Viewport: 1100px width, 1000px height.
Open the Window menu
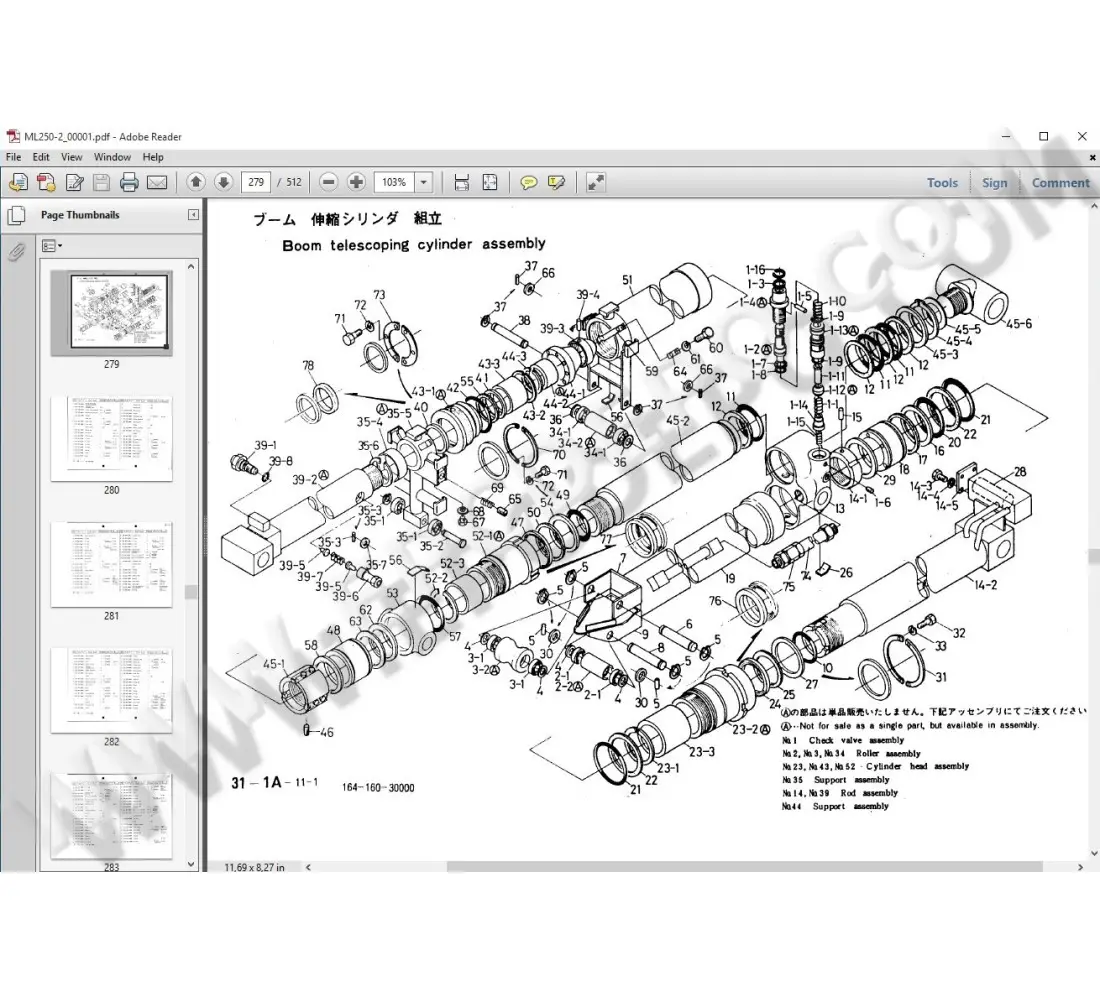click(112, 157)
